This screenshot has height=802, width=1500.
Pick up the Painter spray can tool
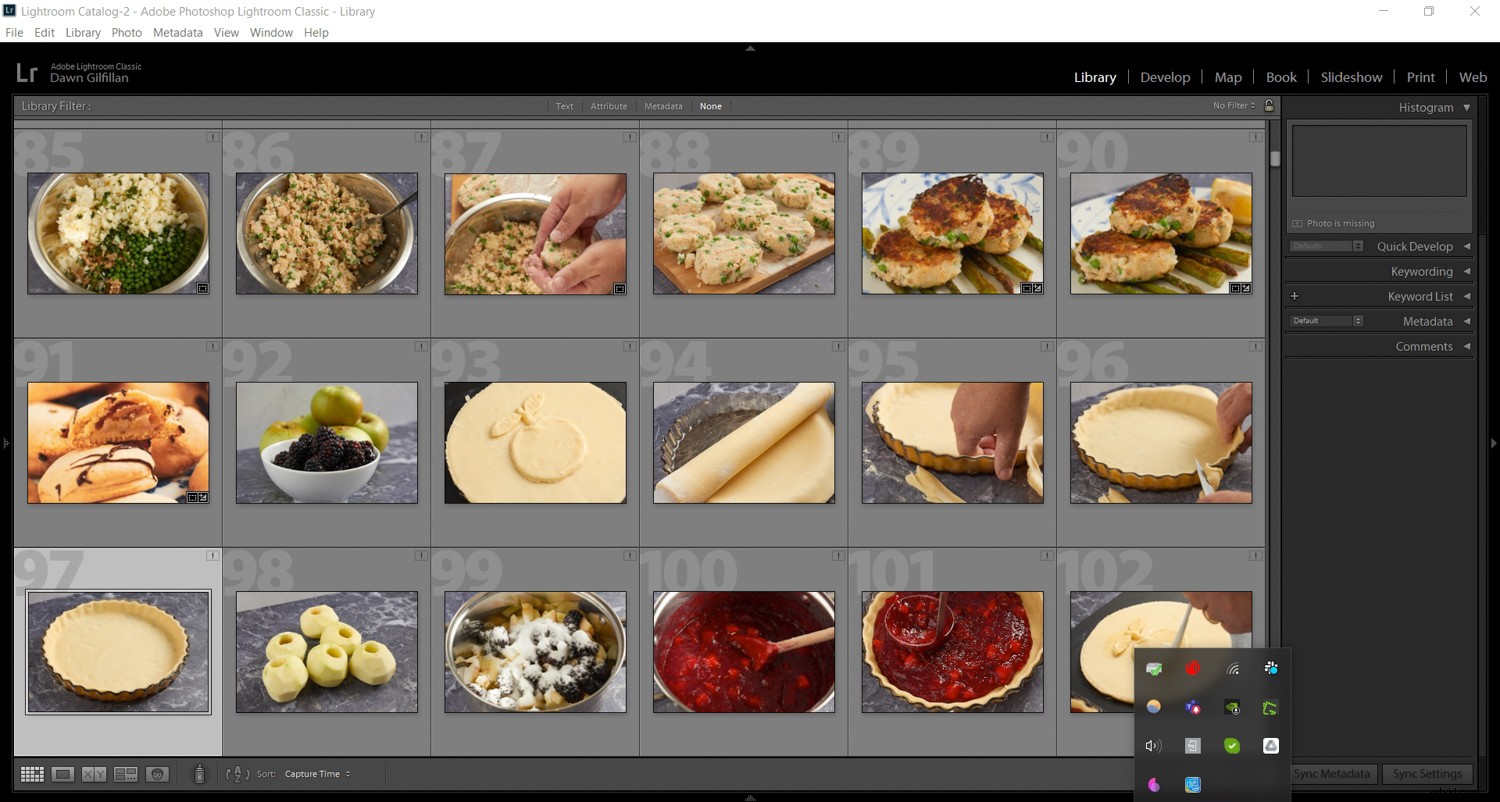198,773
